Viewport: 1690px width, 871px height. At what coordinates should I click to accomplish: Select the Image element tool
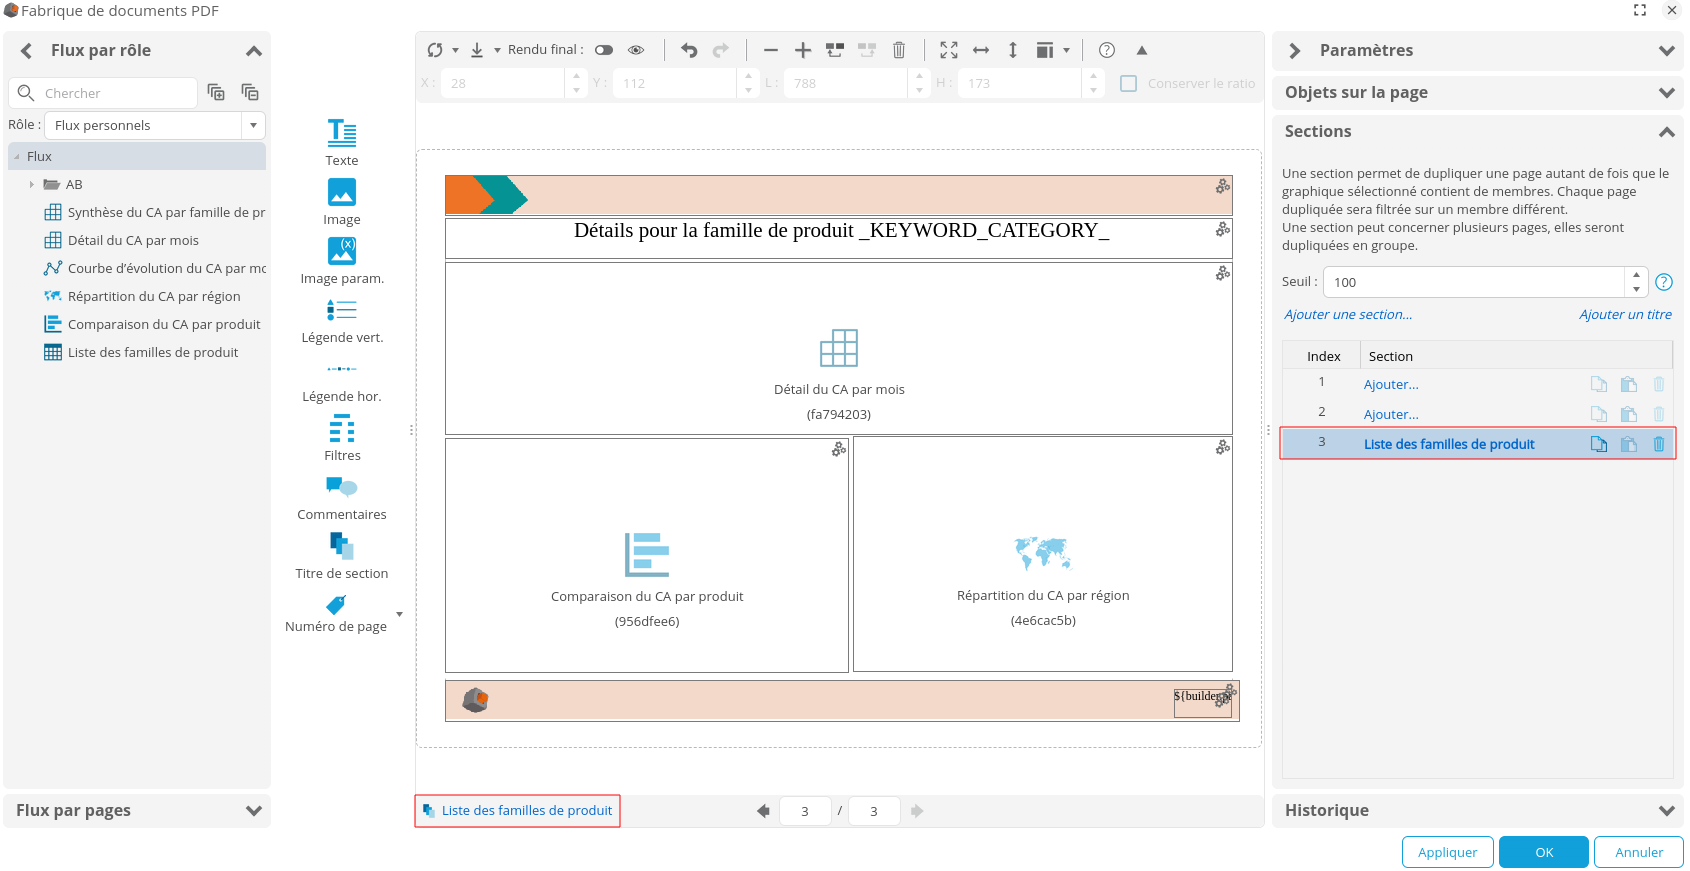tap(342, 201)
